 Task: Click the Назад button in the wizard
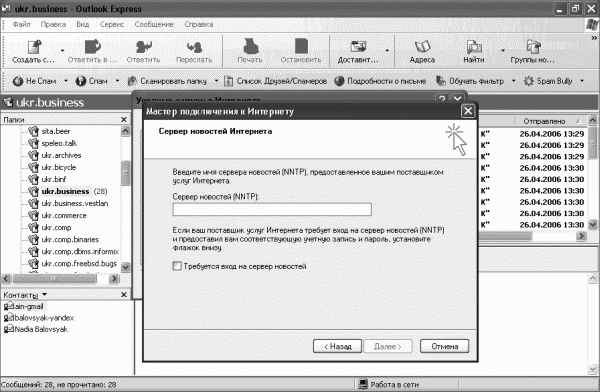[337, 346]
